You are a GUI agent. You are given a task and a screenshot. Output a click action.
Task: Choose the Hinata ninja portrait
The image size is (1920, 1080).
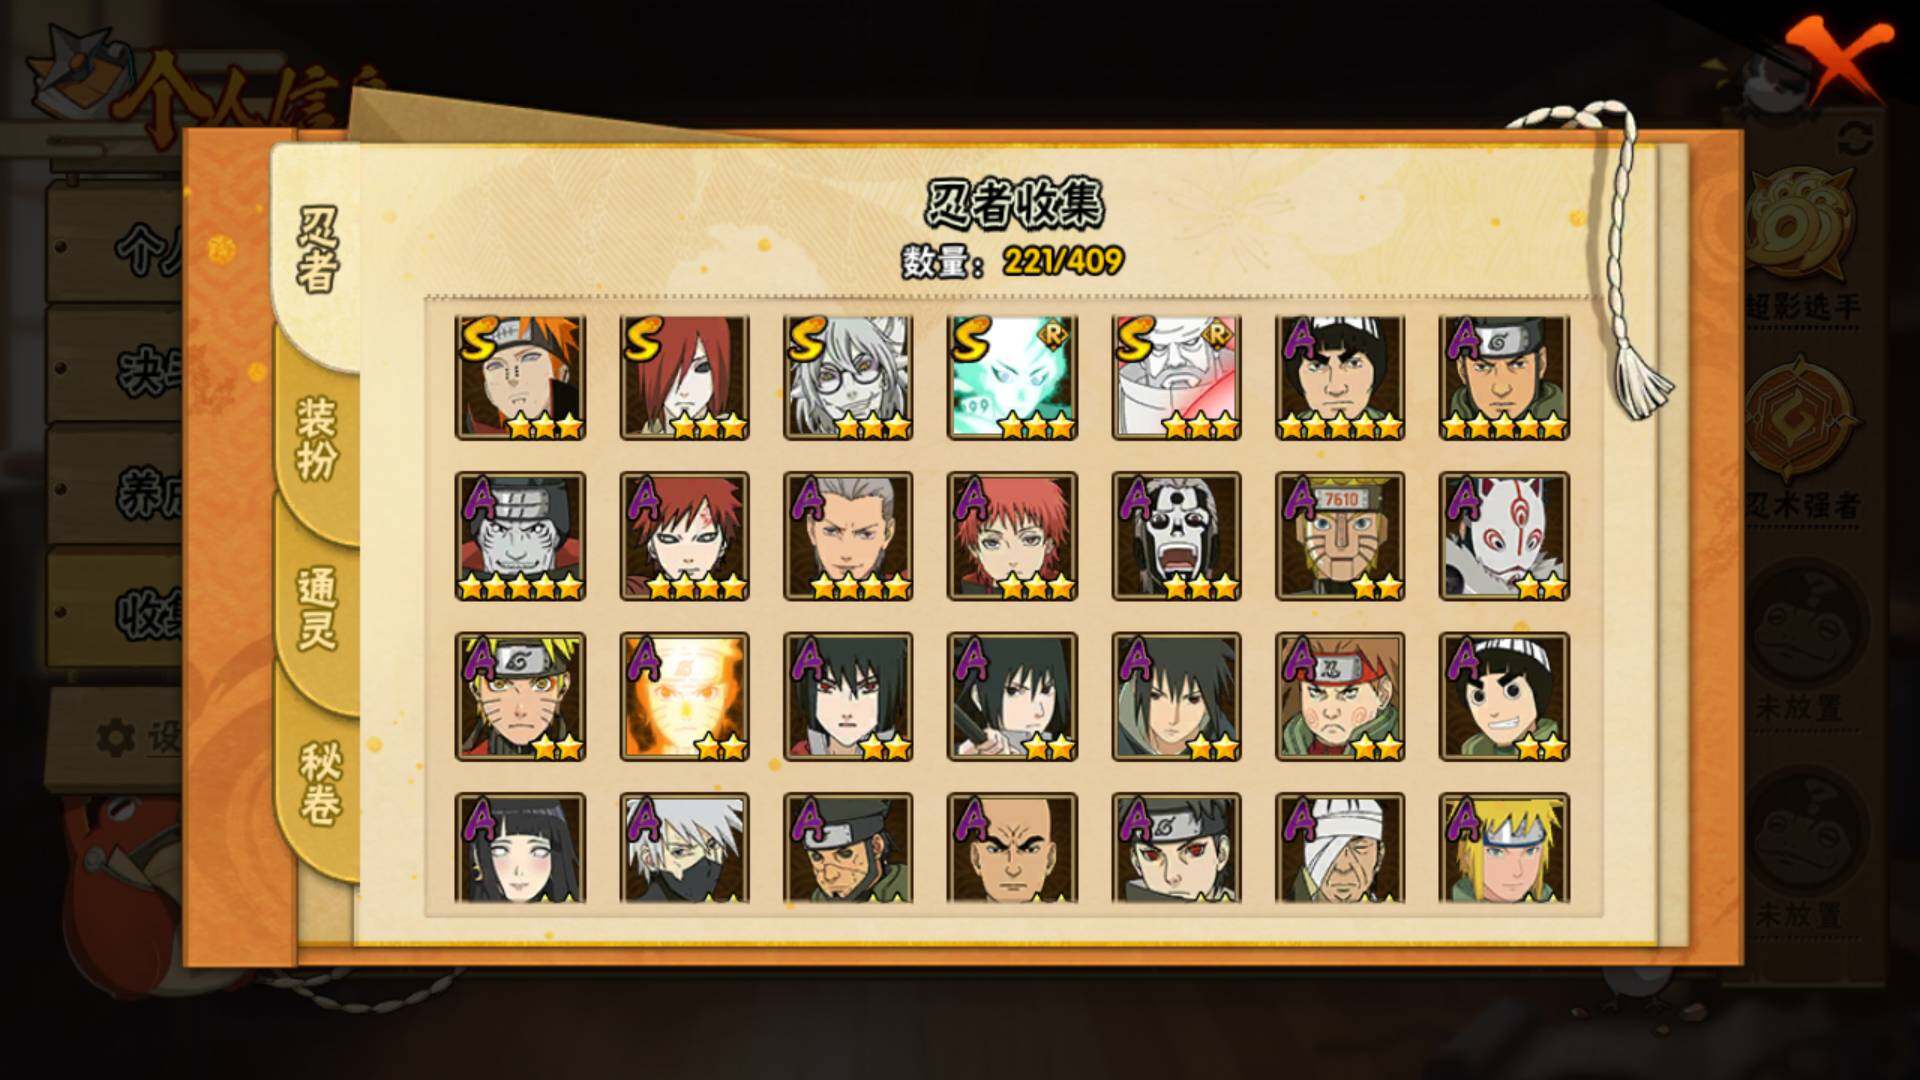(x=520, y=848)
